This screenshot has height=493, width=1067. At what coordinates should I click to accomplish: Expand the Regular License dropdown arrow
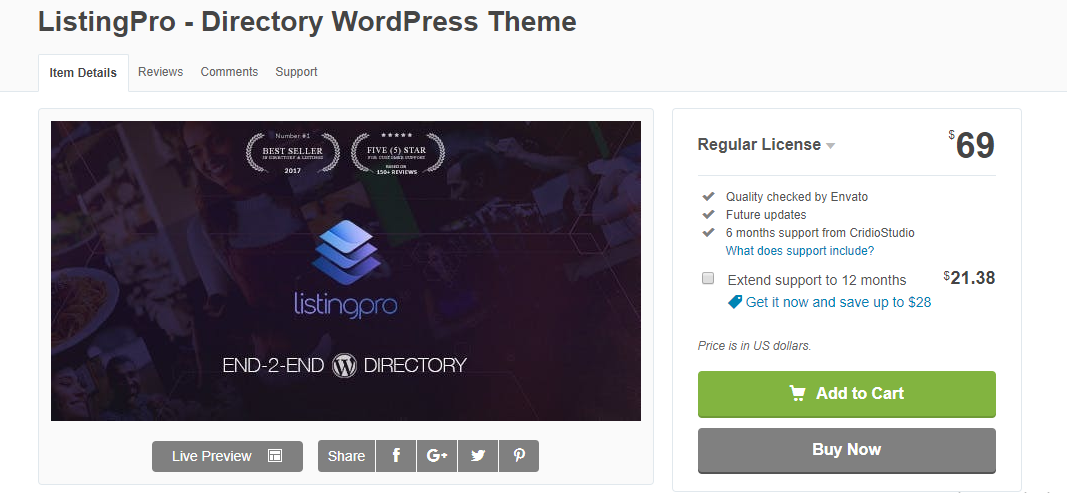tap(830, 146)
